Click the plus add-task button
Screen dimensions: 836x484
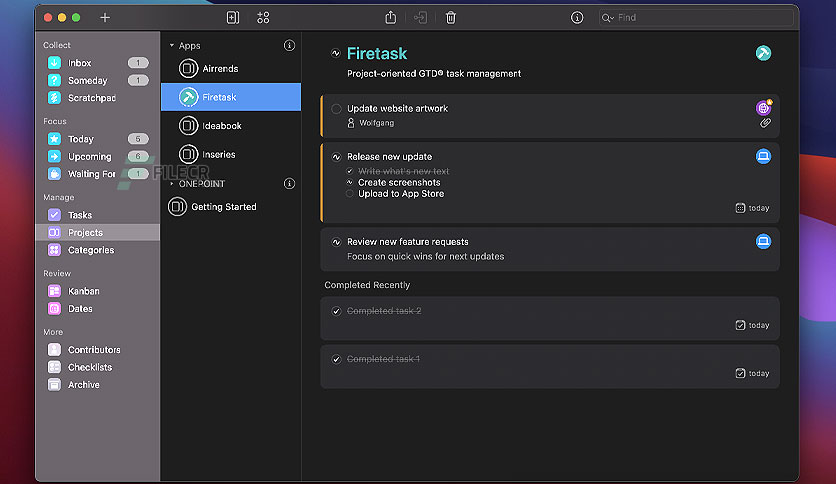pos(105,18)
